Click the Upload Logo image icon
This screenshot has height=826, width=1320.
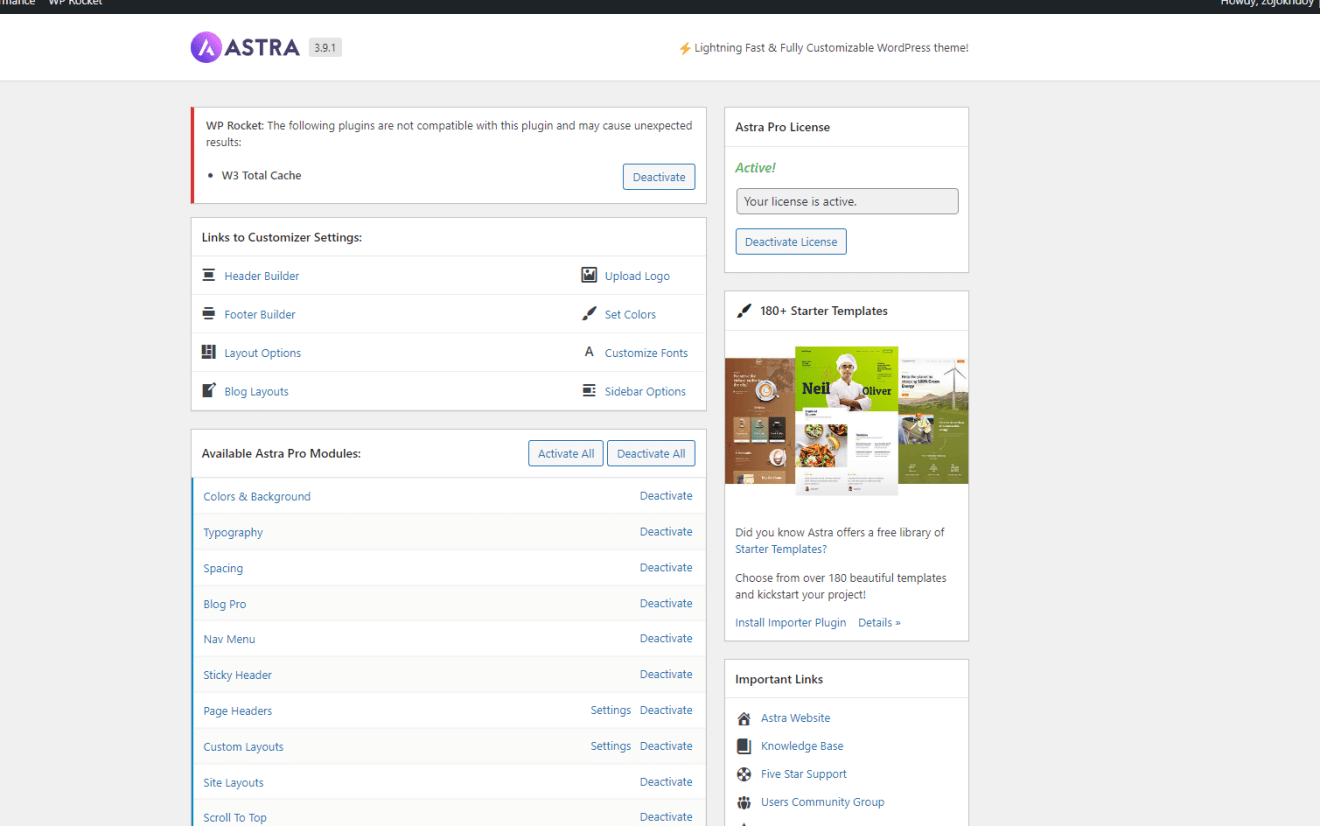tap(589, 275)
